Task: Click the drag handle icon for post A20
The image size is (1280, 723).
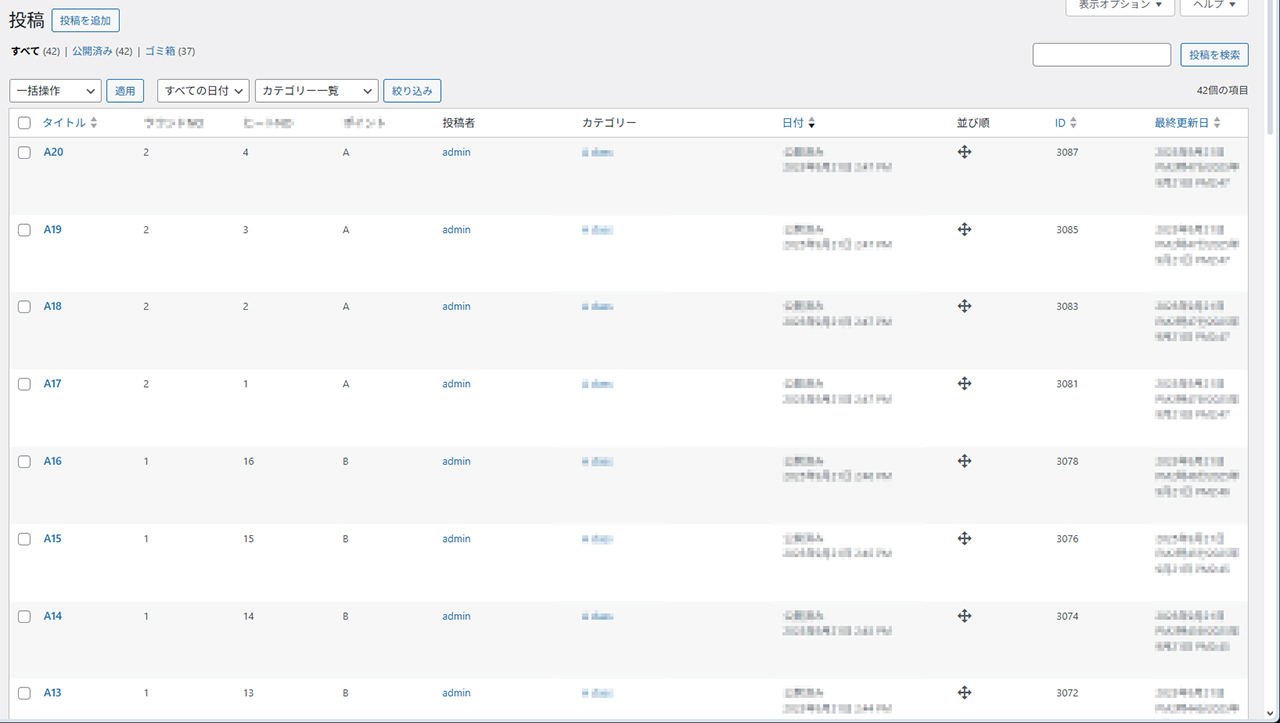Action: 964,152
